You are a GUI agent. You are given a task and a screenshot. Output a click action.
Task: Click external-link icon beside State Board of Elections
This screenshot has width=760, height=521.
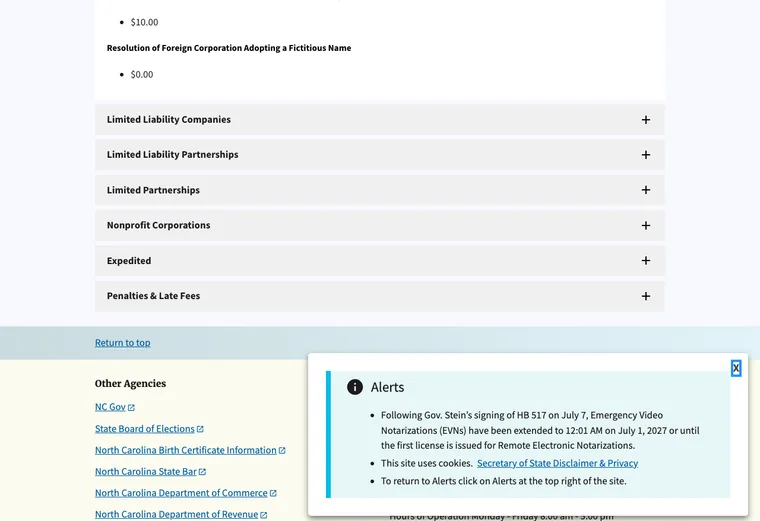[200, 429]
